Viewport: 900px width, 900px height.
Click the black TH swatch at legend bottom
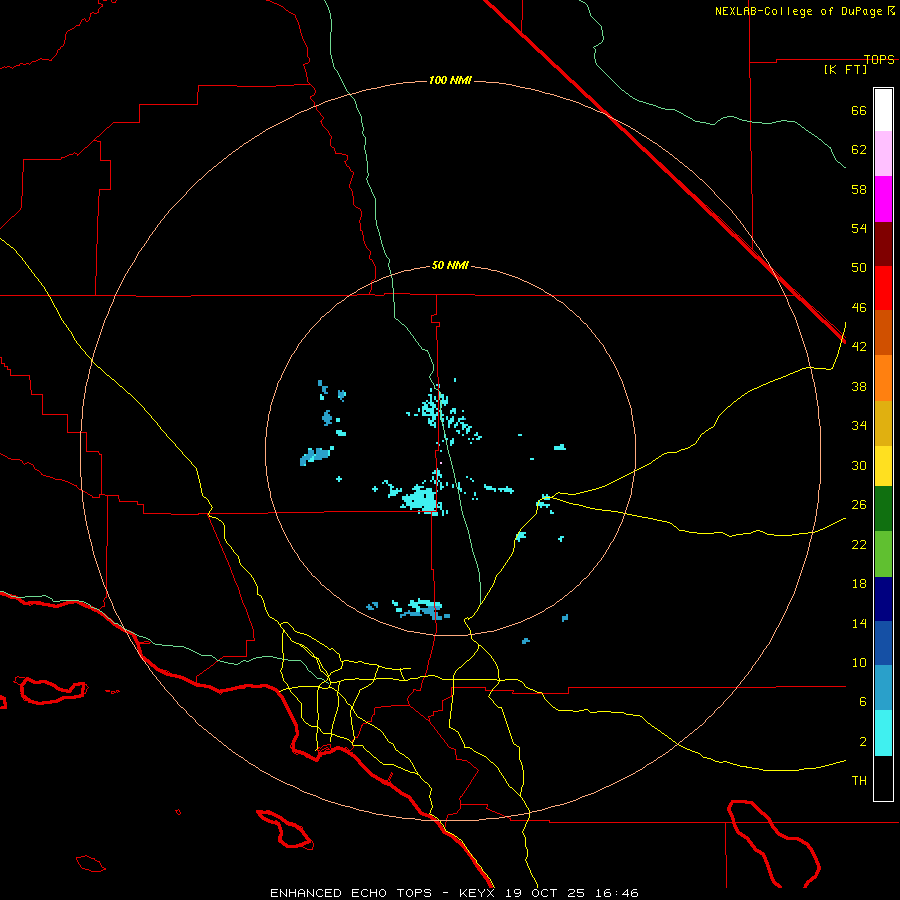[x=883, y=778]
